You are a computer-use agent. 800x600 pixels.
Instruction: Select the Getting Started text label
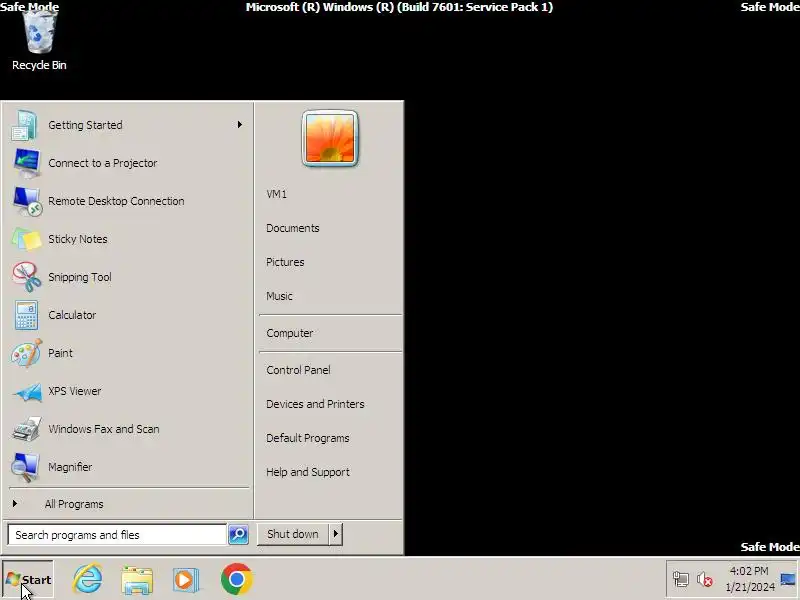85,125
